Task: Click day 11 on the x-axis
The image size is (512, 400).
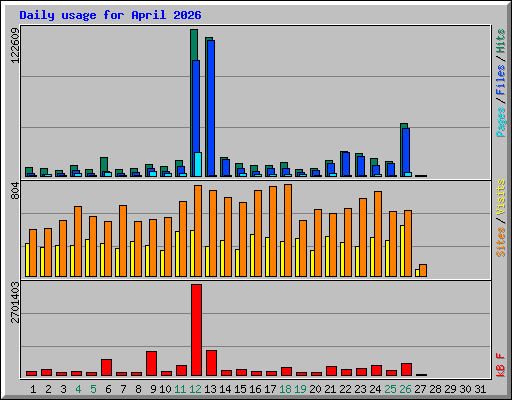Action: coord(180,389)
